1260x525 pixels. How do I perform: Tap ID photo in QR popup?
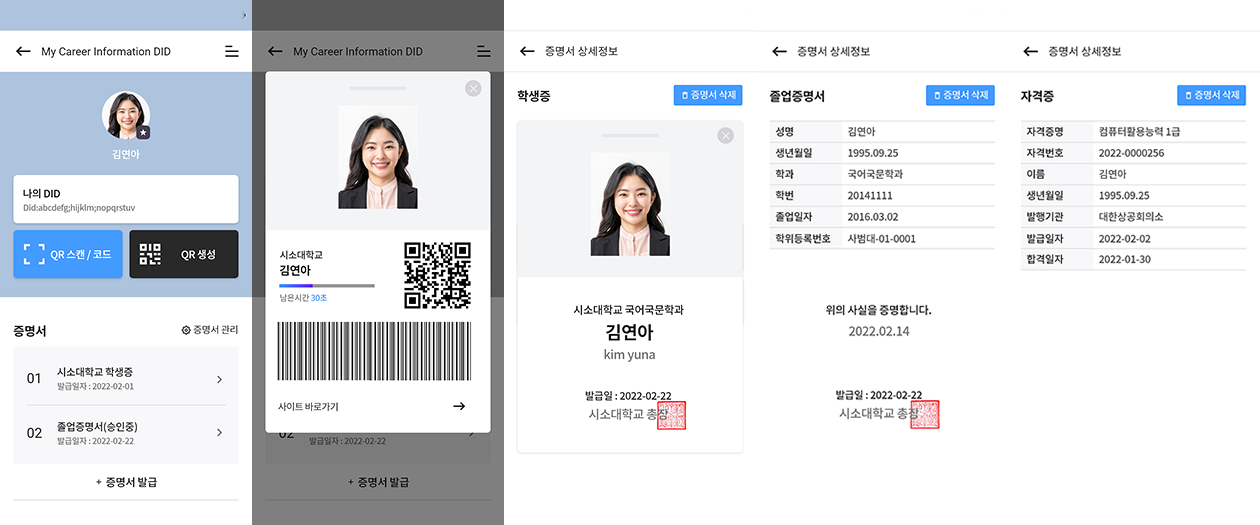[x=378, y=157]
